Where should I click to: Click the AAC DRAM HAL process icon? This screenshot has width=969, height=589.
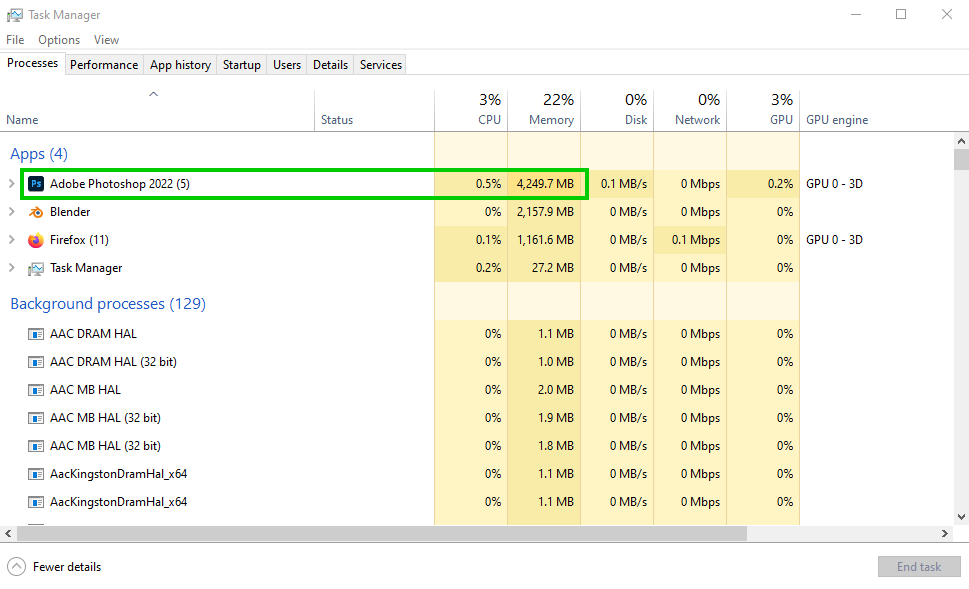pos(36,334)
